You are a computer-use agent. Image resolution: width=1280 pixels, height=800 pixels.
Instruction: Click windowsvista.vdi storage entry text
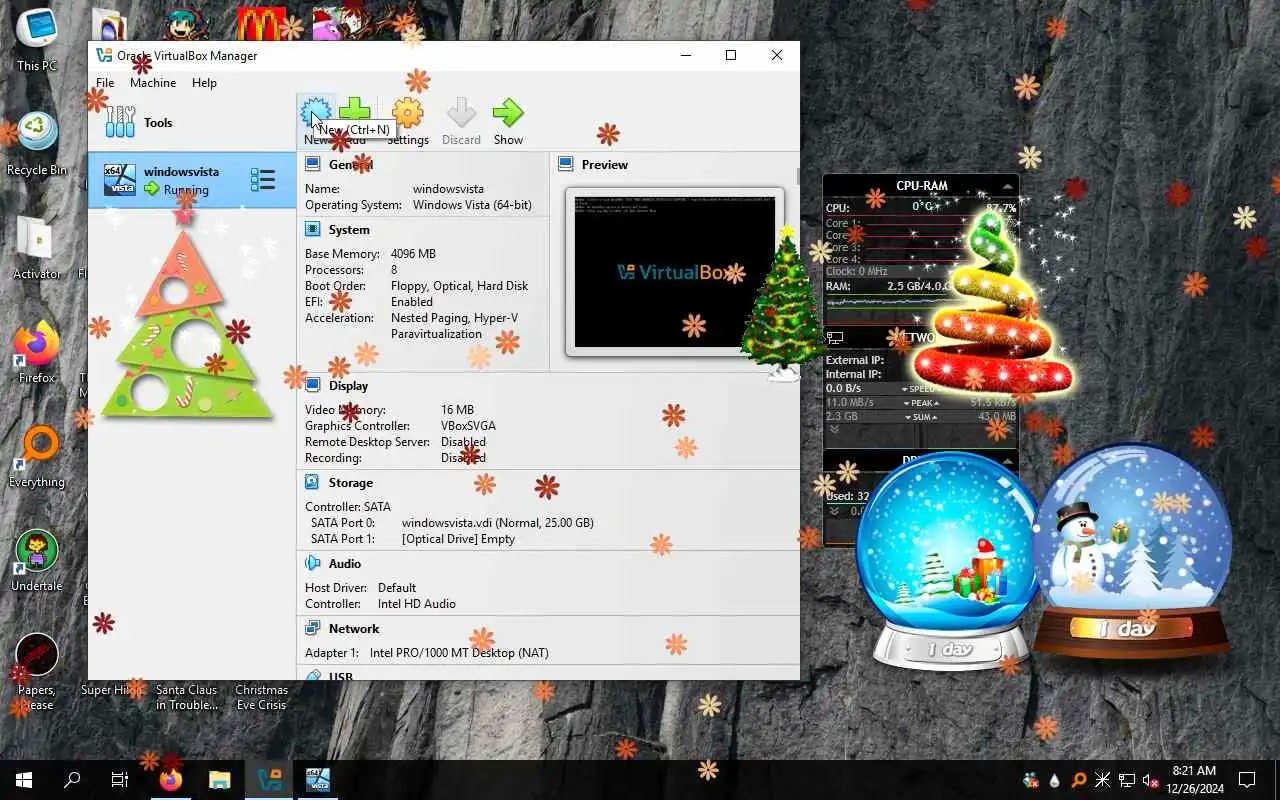pyautogui.click(x=497, y=522)
